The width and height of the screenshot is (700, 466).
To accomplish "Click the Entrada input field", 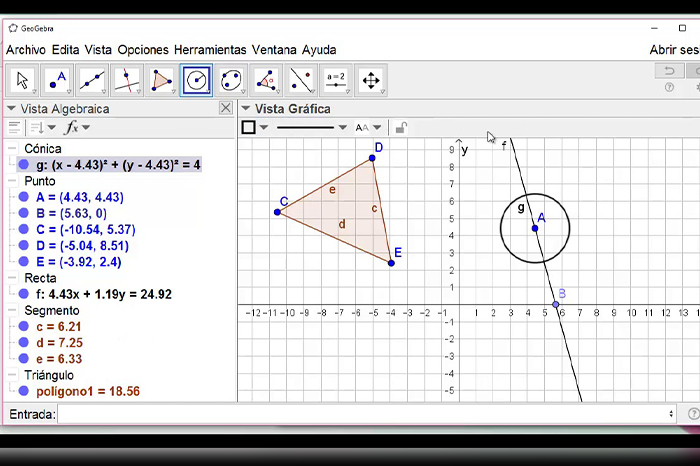I will pos(365,414).
